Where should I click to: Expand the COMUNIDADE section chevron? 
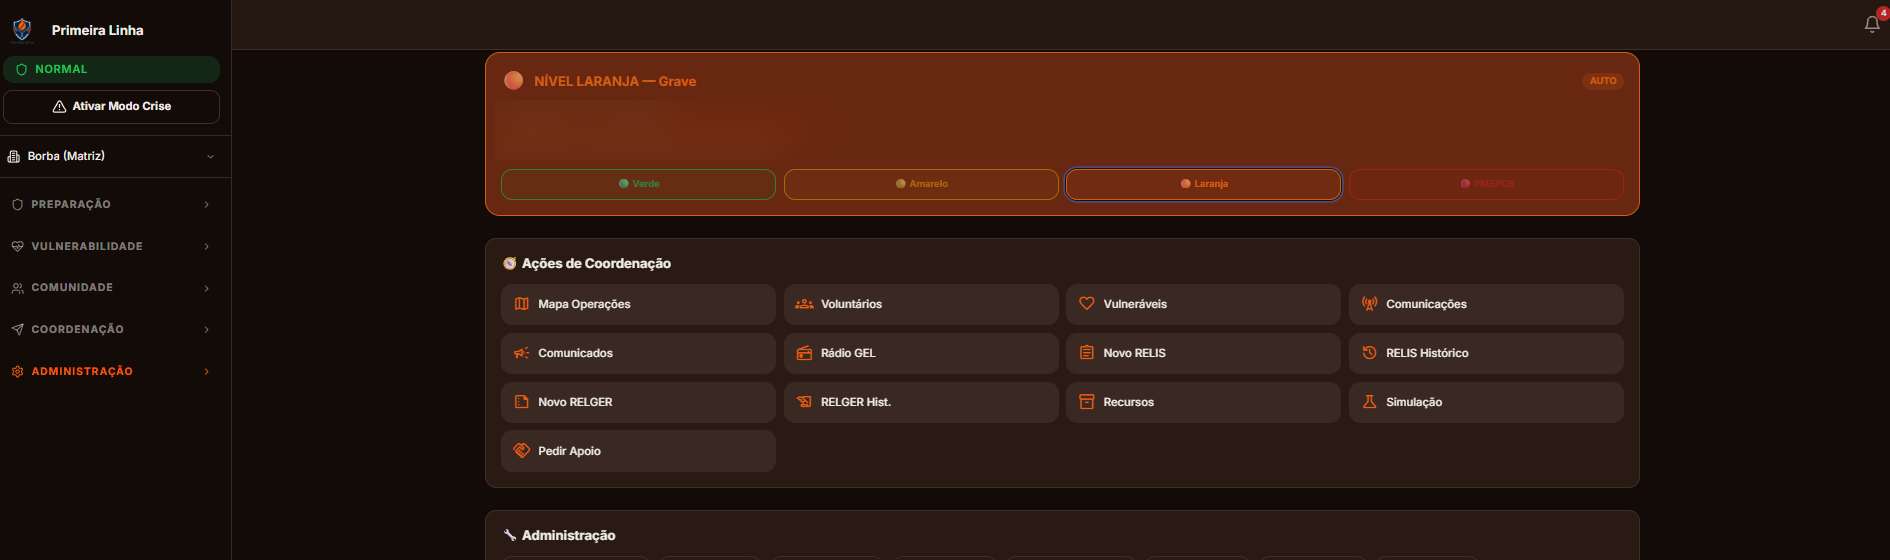point(207,288)
